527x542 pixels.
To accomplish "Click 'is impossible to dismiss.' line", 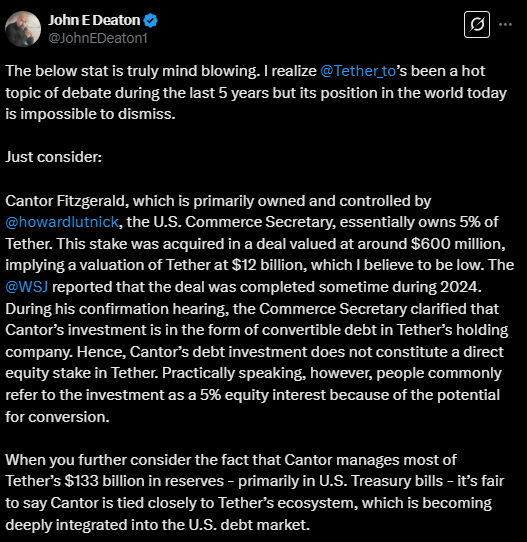I will pos(90,114).
